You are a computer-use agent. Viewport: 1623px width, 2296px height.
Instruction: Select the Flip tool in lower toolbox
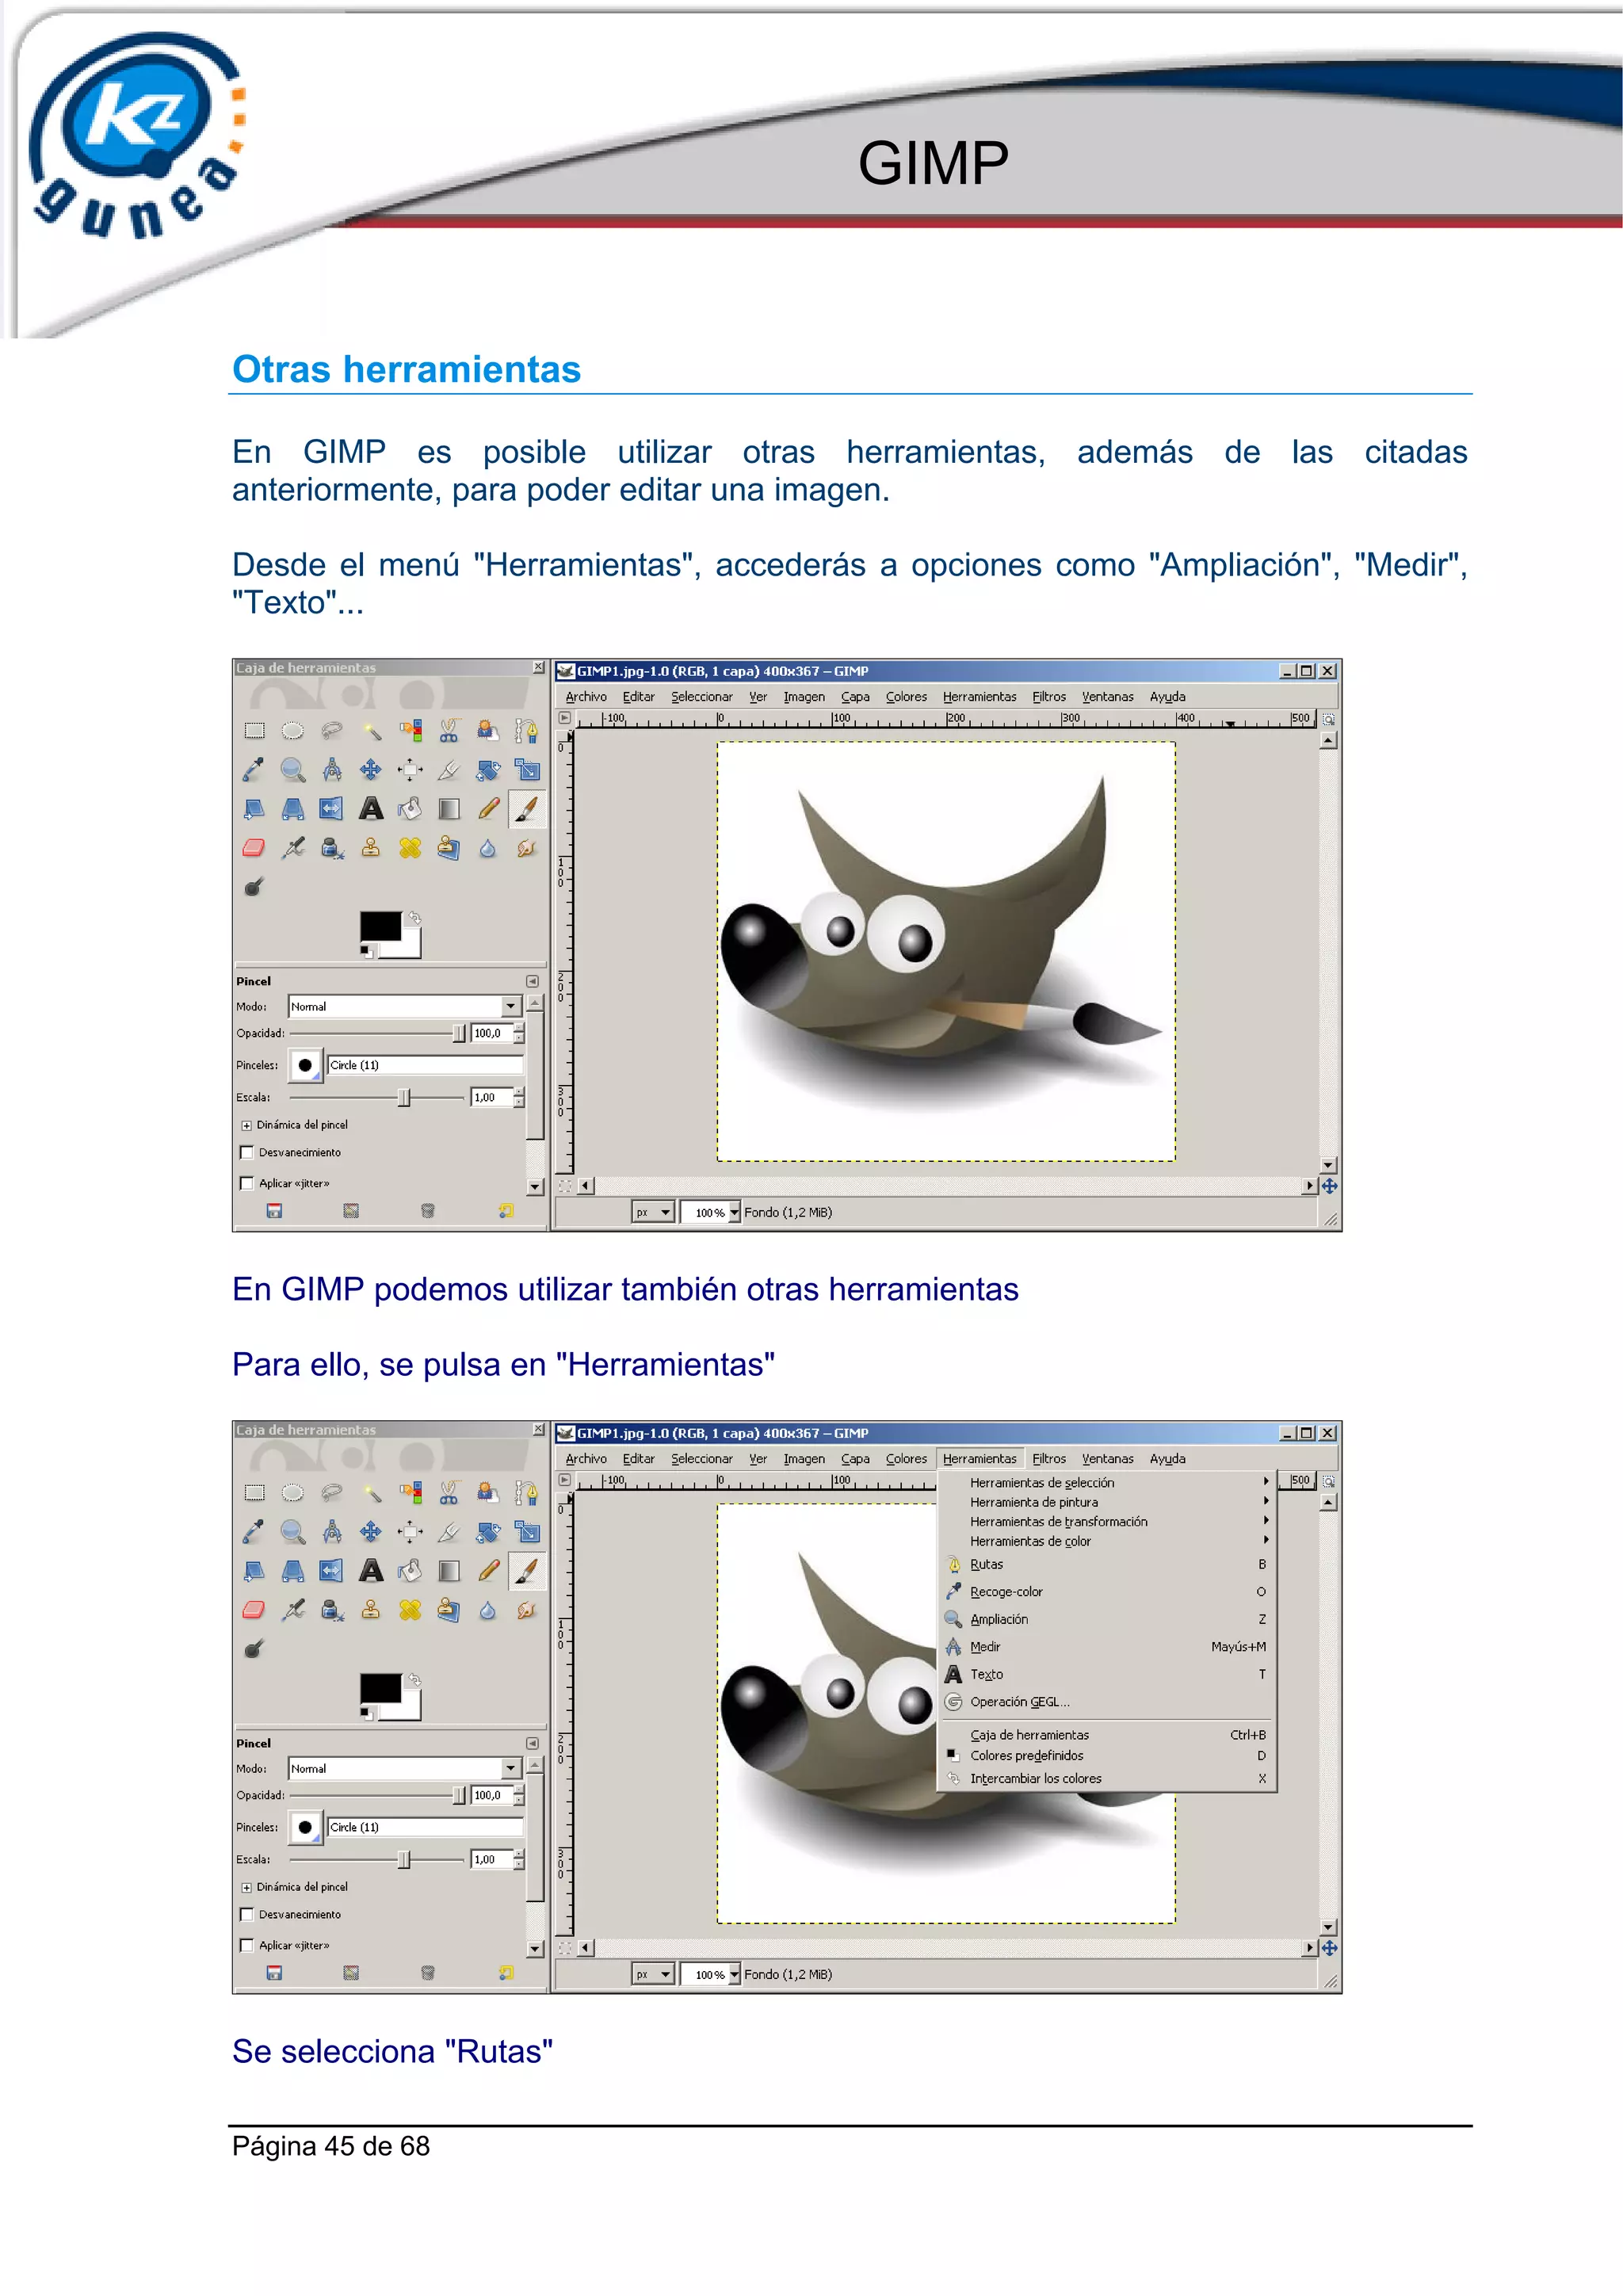click(332, 1571)
